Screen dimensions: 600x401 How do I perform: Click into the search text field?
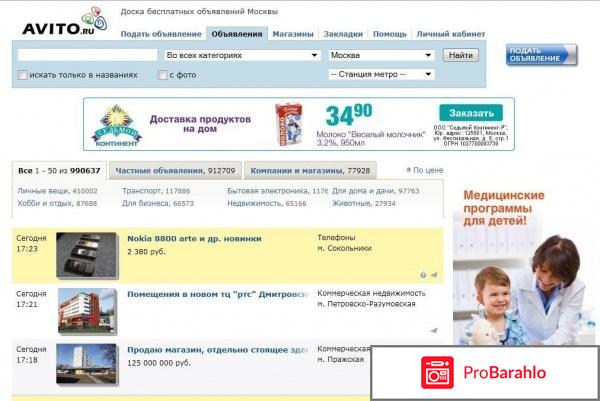tap(88, 55)
